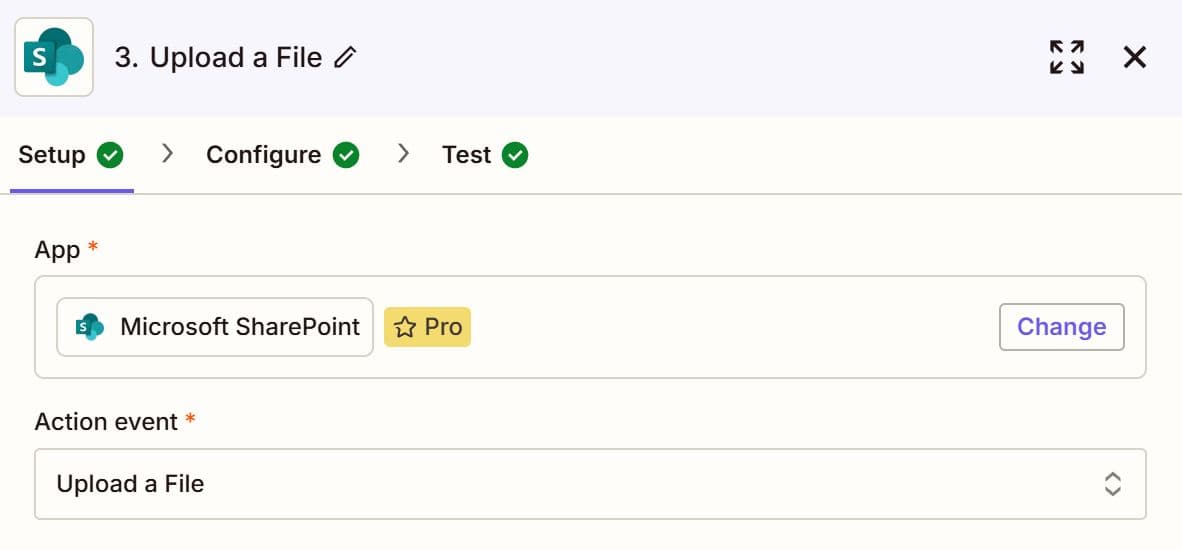
Task: Click the green checkmark beside Setup
Action: 110,155
